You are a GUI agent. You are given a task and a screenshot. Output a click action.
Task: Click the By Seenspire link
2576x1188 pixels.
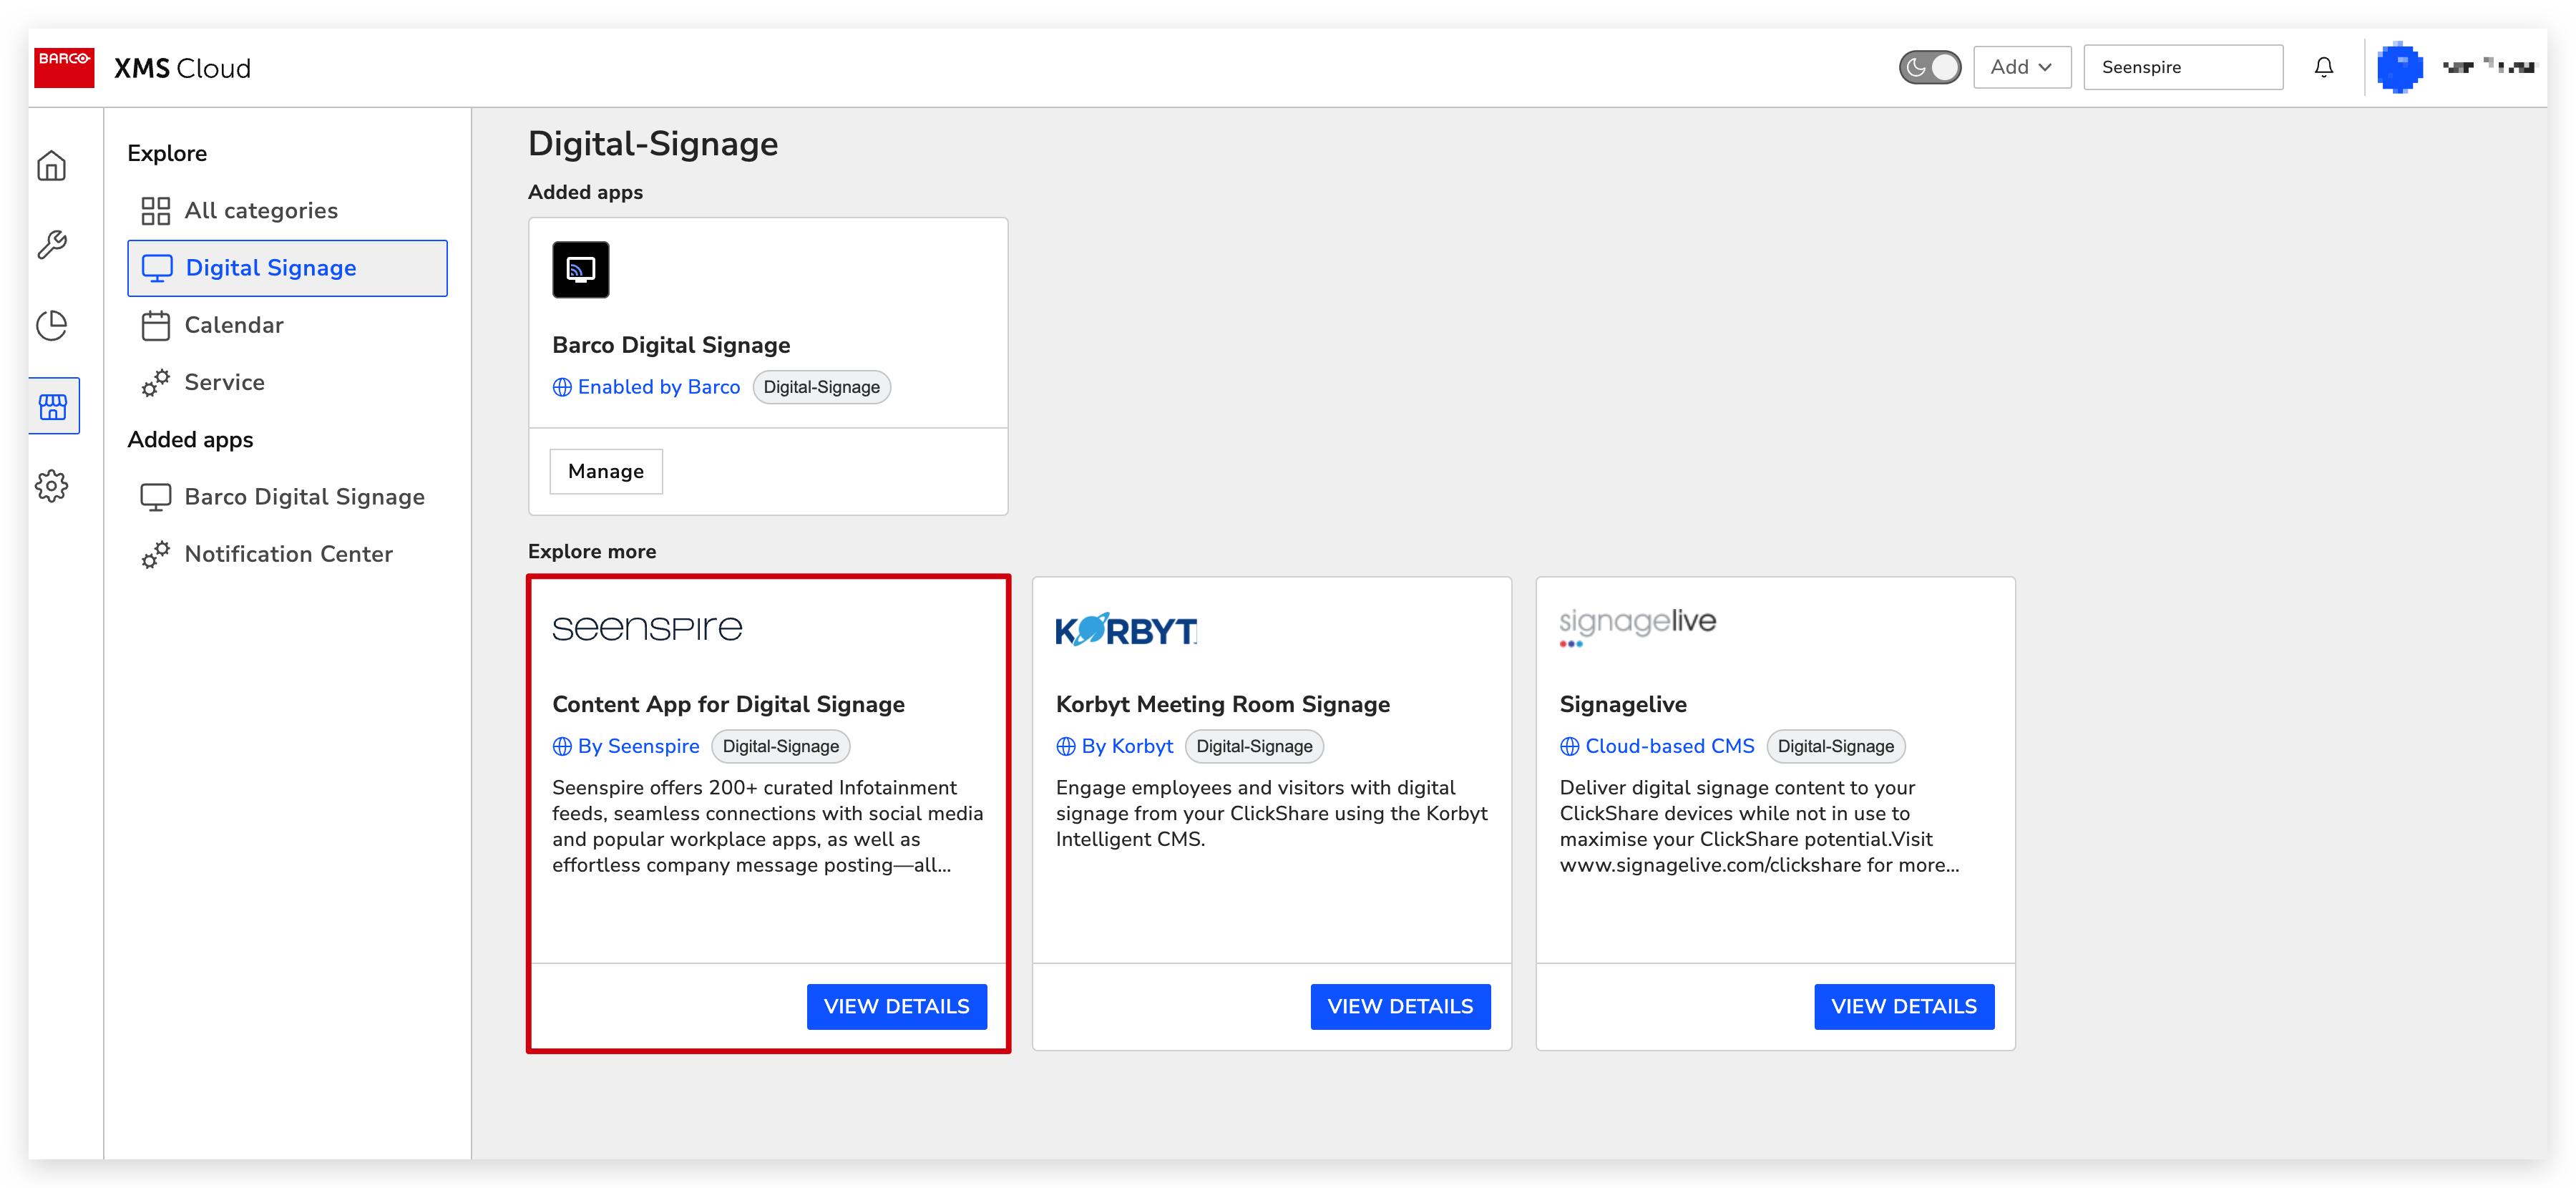638,746
